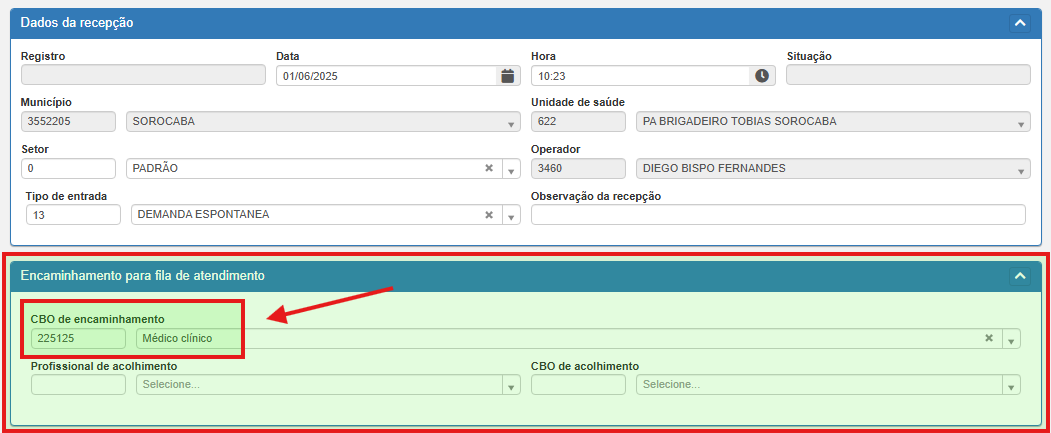
Task: Collapse the Encaminhamento para fila panel
Action: (1019, 275)
